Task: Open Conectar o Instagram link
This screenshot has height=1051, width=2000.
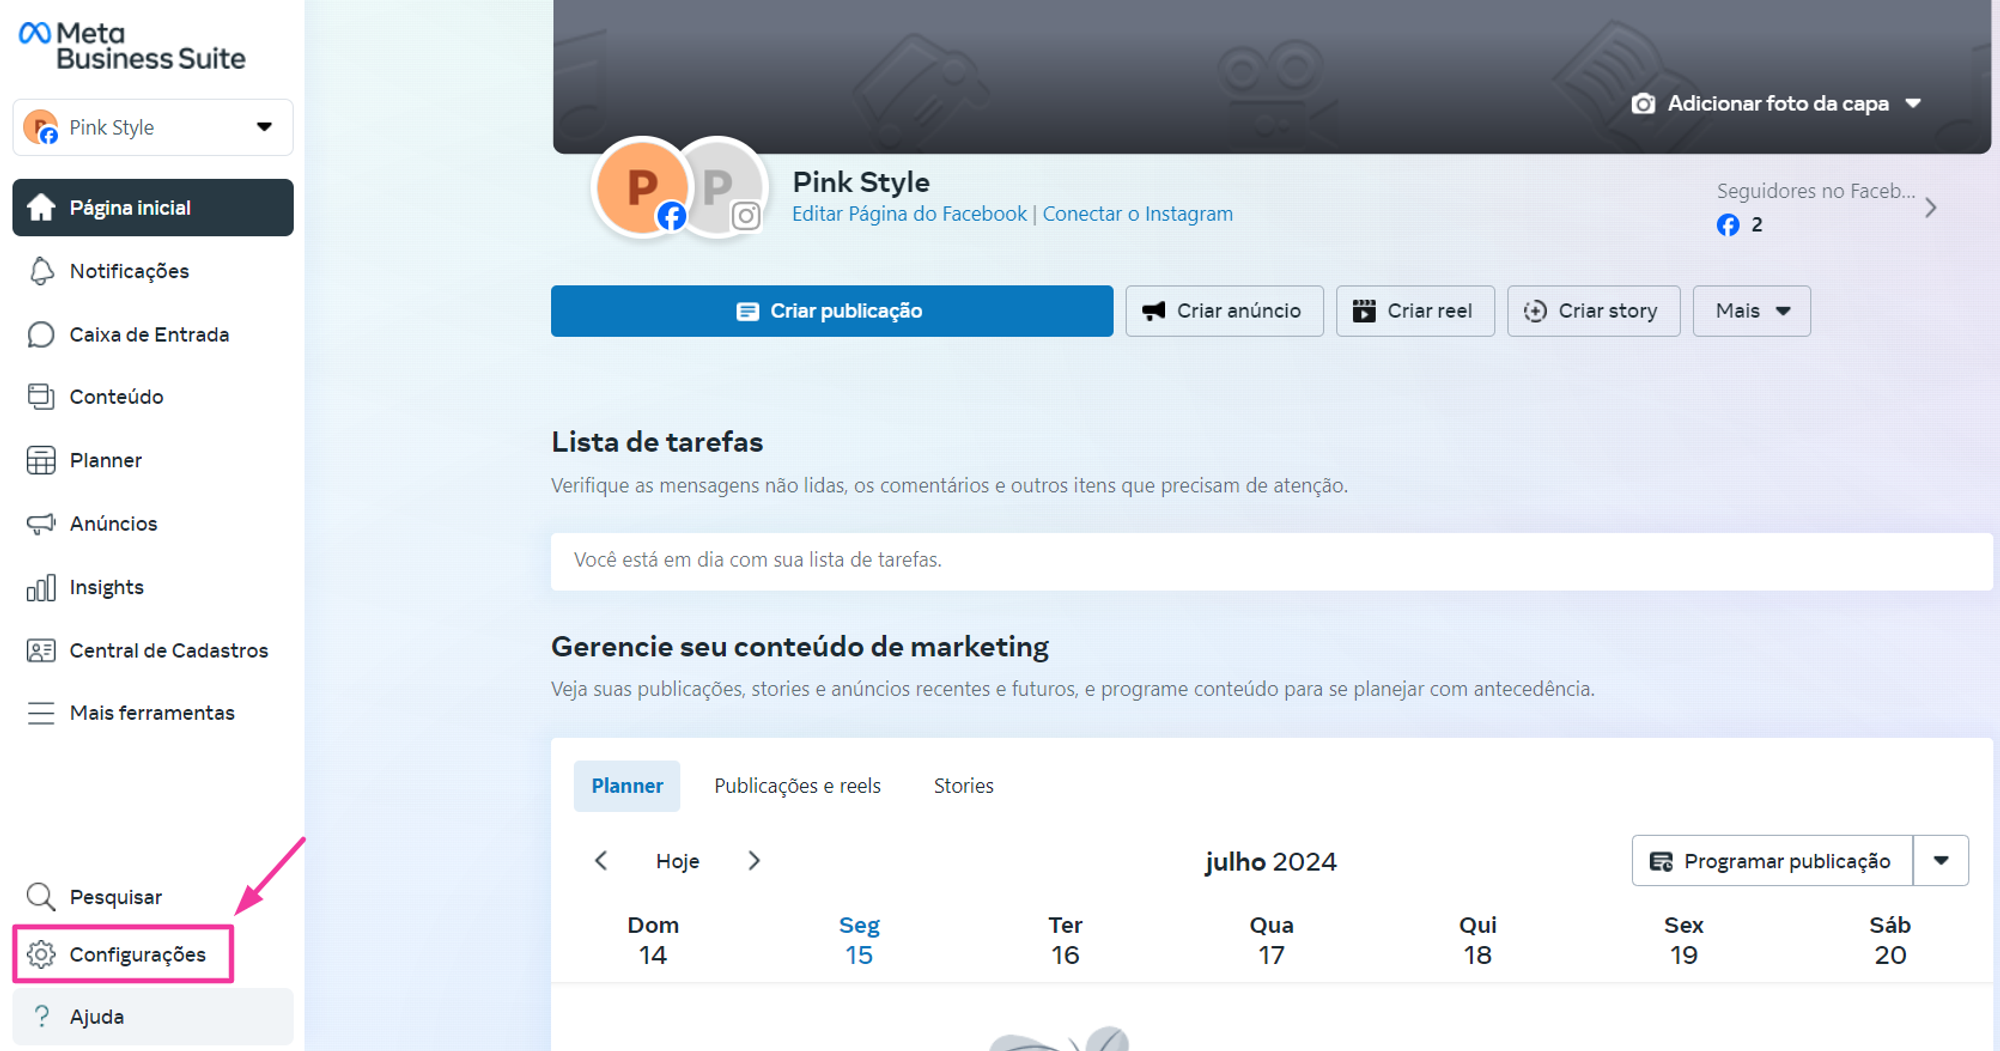Action: (1137, 214)
